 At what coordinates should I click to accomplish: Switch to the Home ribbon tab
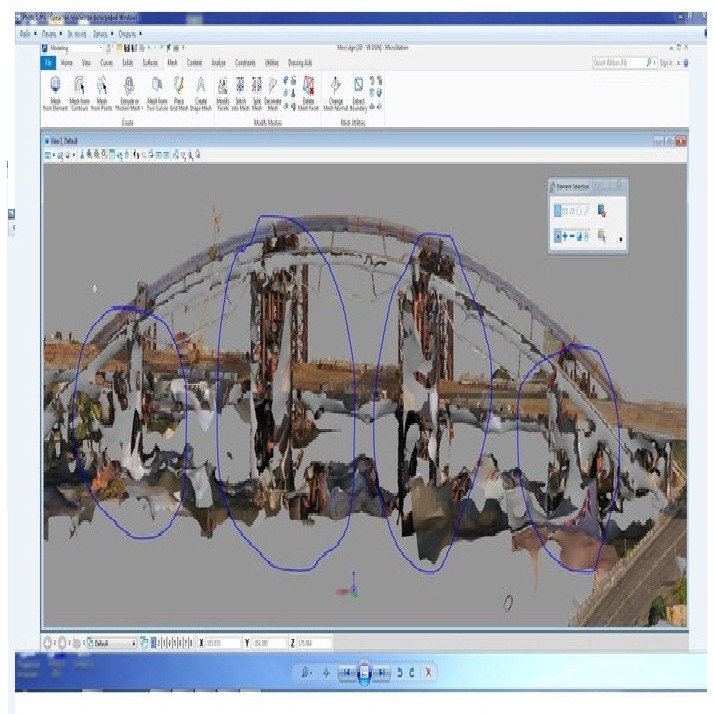click(x=67, y=63)
